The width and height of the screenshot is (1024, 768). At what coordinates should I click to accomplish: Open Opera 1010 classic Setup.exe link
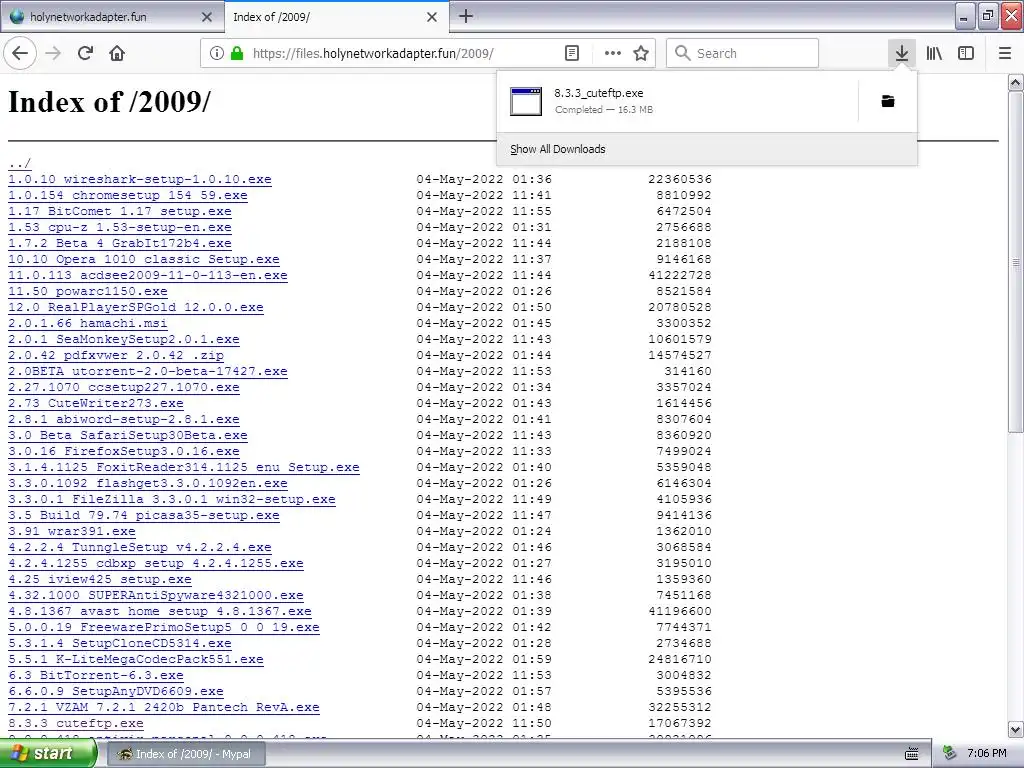click(144, 259)
